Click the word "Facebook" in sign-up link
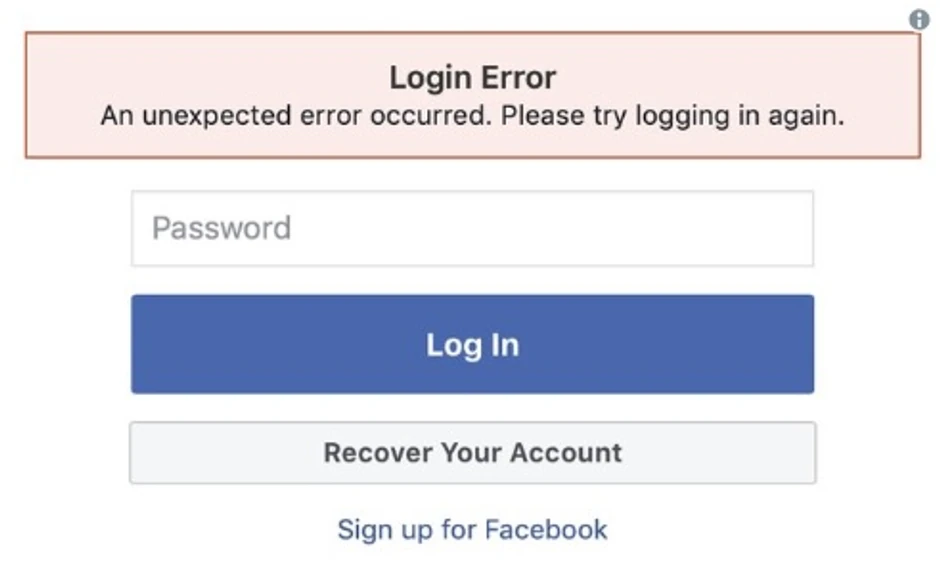 pos(545,529)
